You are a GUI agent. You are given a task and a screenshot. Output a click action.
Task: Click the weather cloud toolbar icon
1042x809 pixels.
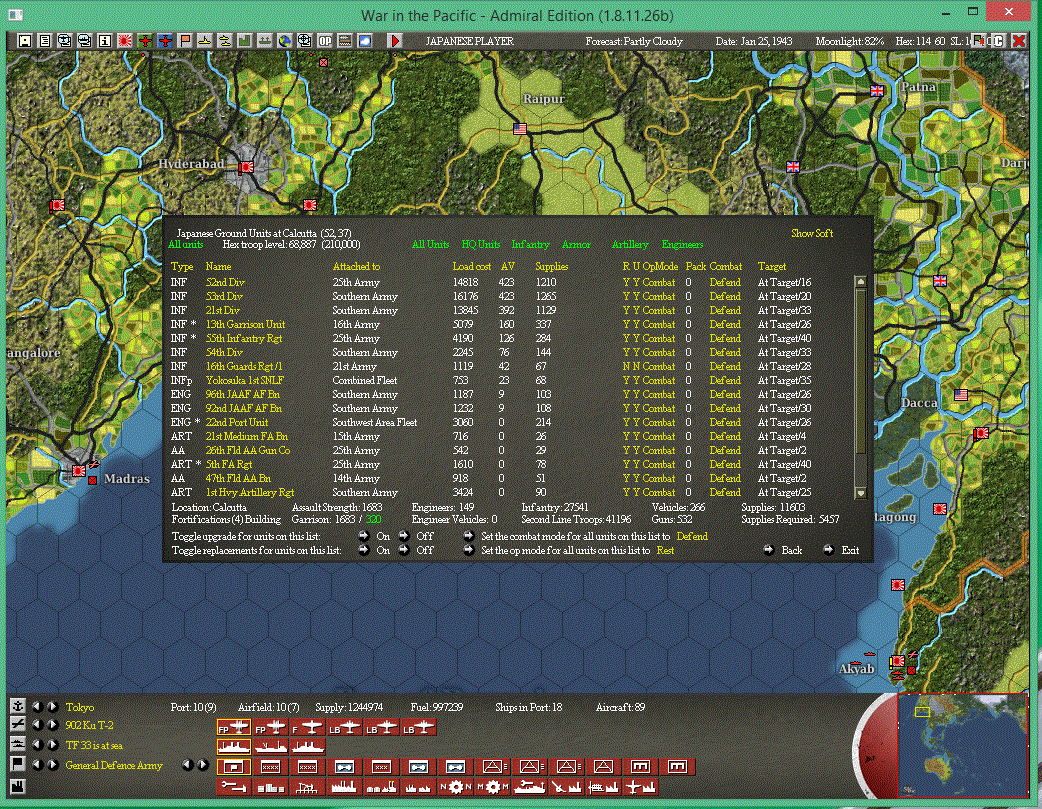click(x=365, y=41)
